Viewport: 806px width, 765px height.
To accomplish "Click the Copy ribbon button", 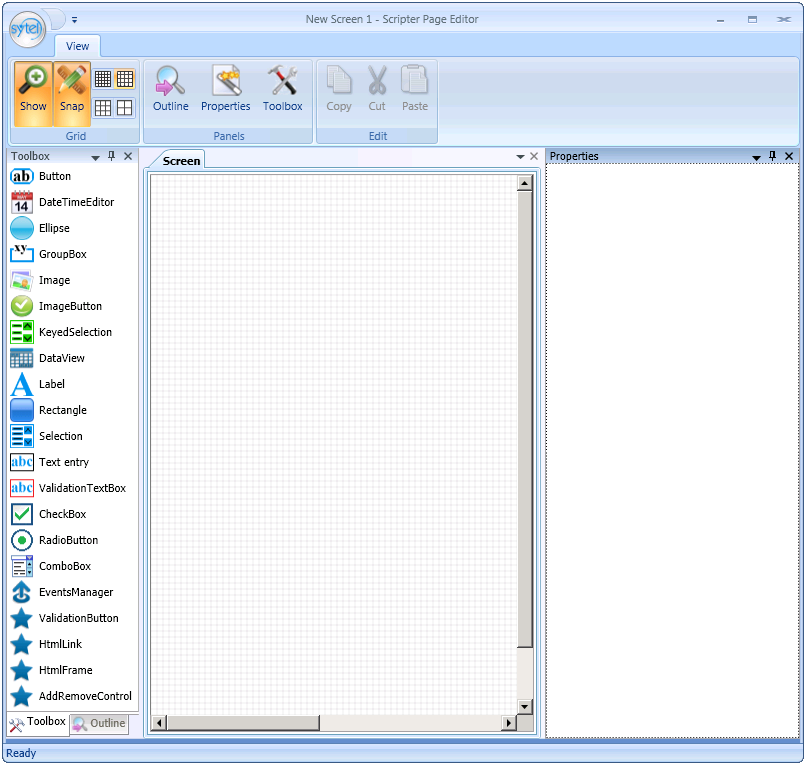I will click(x=339, y=89).
